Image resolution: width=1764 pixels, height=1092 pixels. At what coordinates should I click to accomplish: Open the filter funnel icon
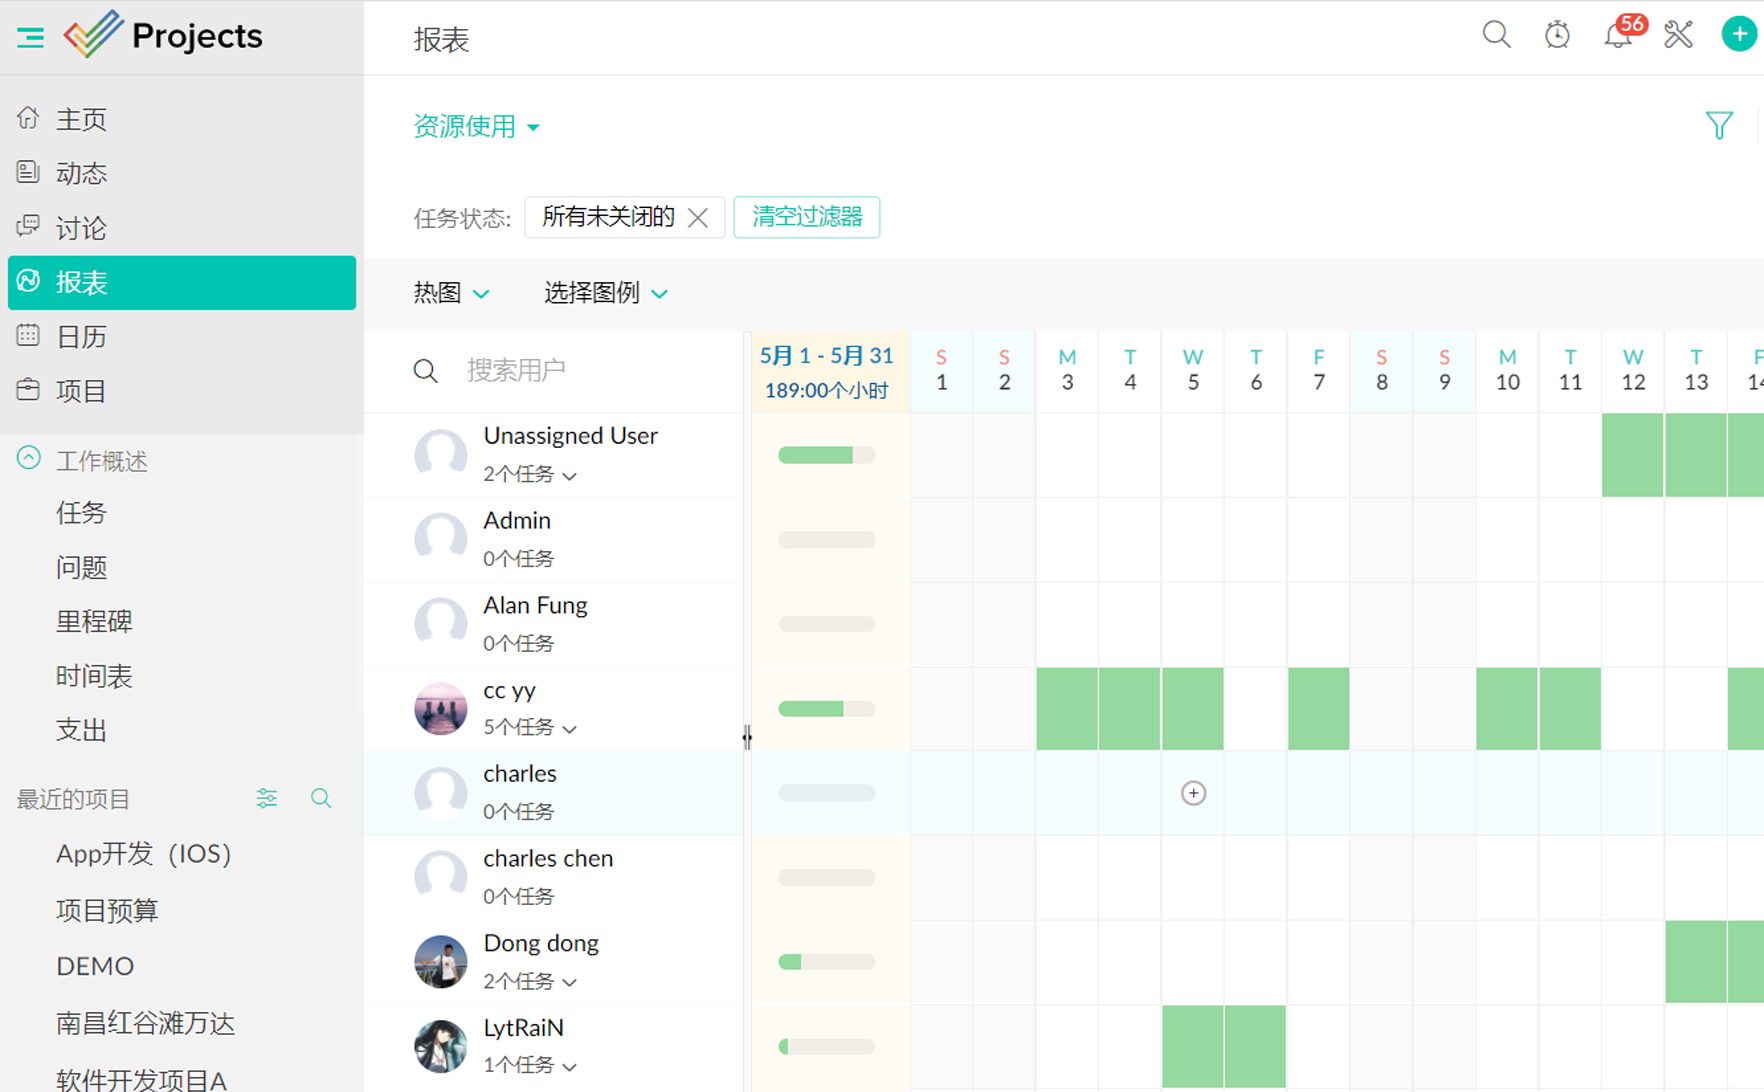coord(1719,125)
